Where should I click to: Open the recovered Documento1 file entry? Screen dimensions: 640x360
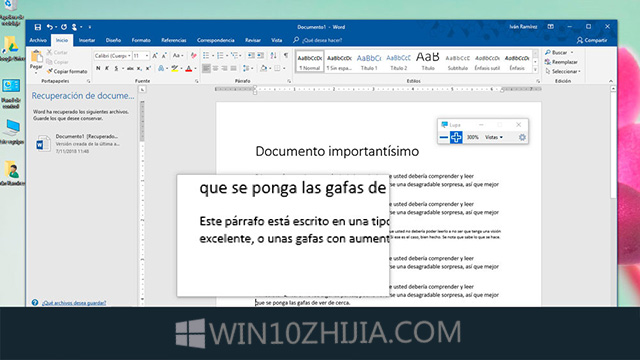point(82,143)
